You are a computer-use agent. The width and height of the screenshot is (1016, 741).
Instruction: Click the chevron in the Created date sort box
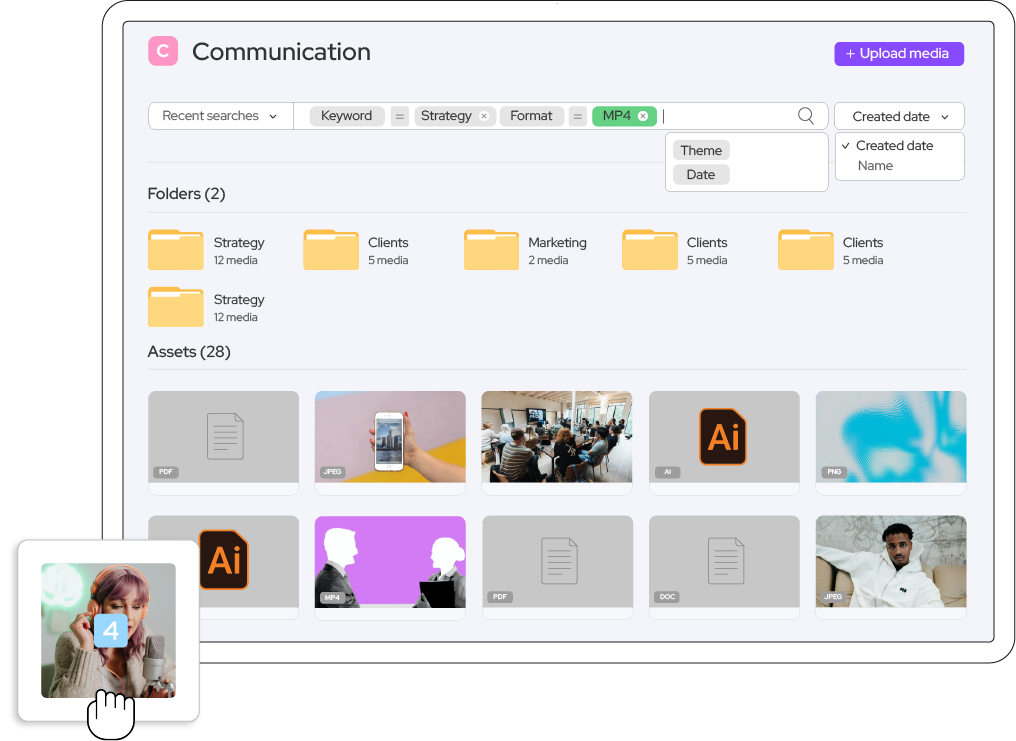(945, 117)
